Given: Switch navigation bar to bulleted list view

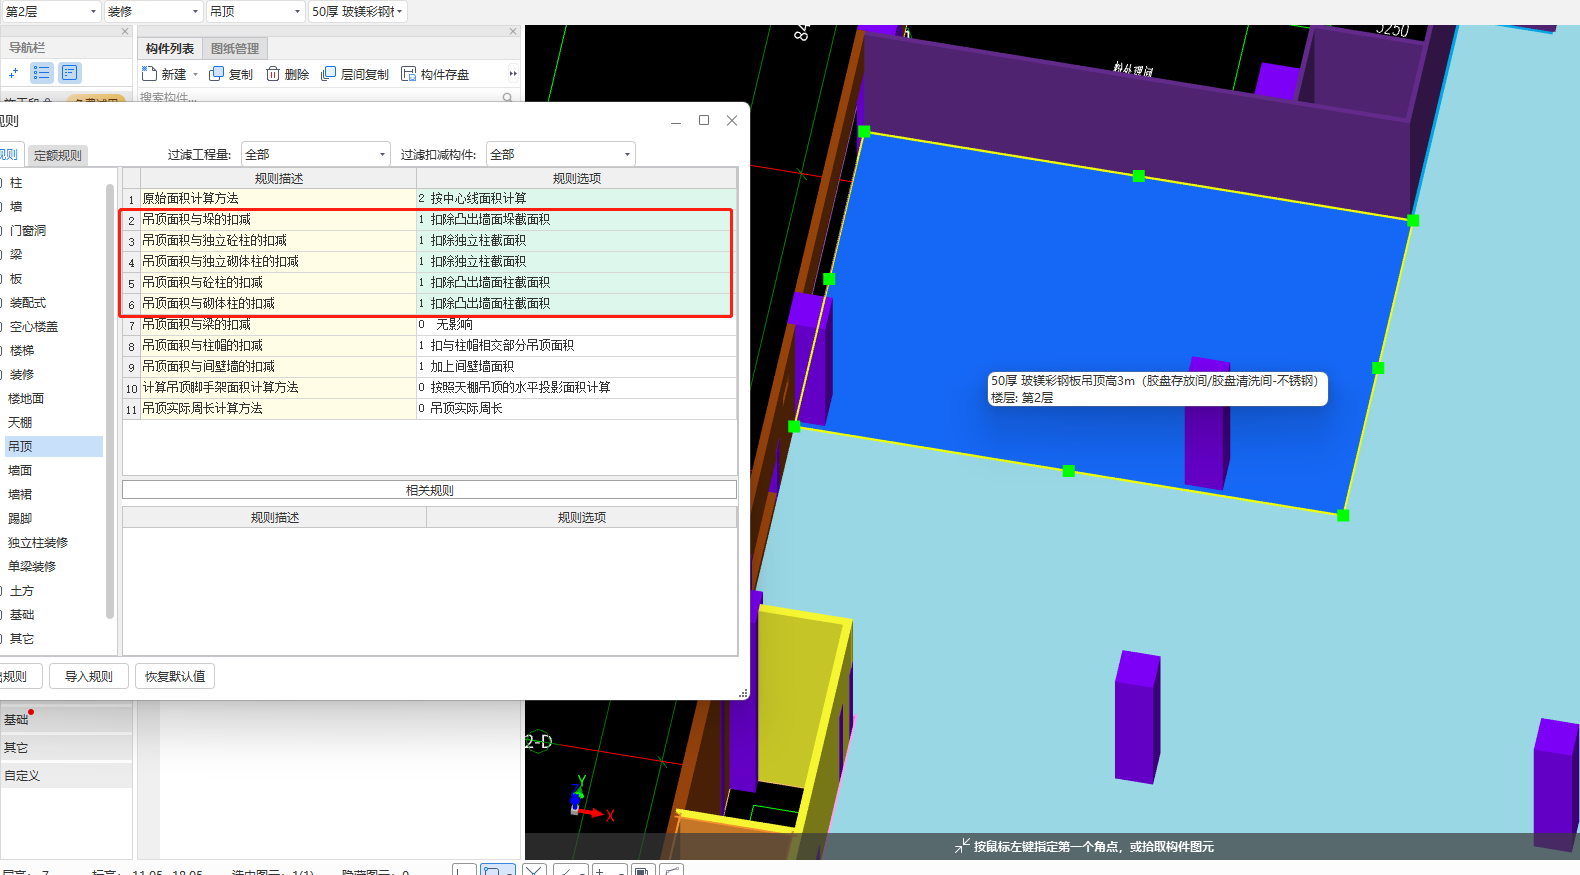Looking at the screenshot, I should point(42,73).
